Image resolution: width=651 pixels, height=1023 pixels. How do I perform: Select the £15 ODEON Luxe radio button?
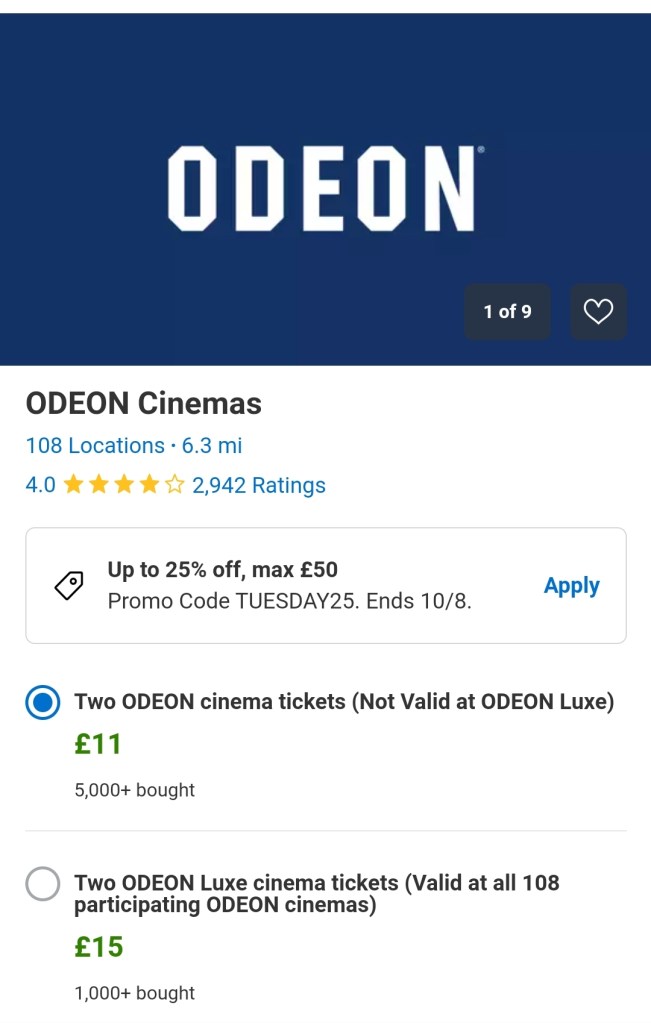pyautogui.click(x=43, y=884)
